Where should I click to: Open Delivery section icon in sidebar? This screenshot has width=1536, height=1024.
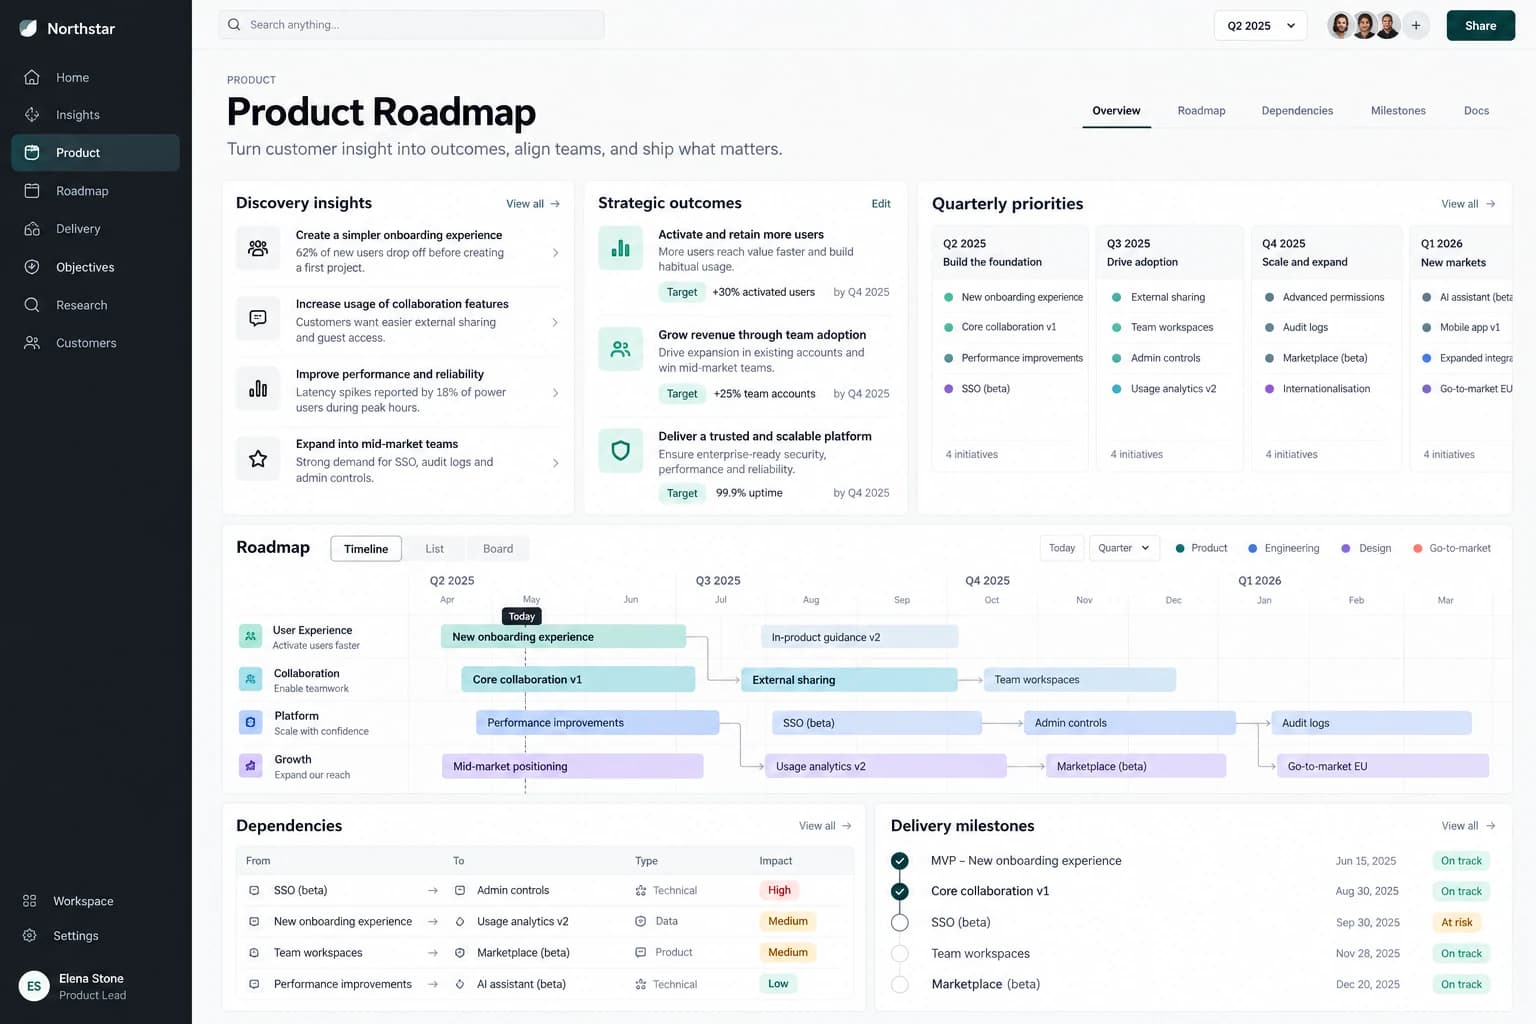click(x=32, y=229)
